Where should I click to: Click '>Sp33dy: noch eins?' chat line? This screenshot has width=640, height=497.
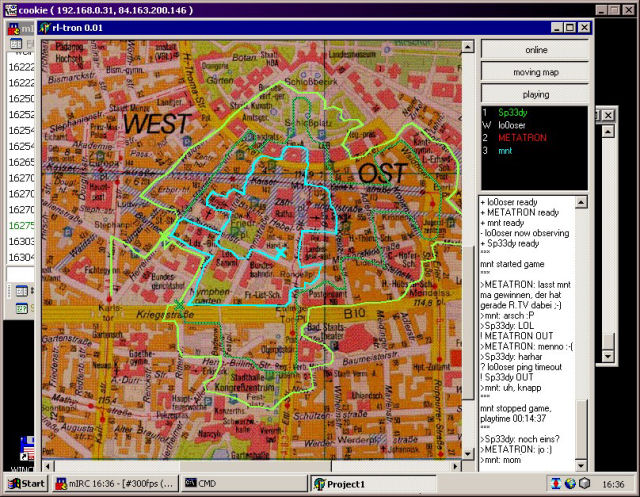520,439
